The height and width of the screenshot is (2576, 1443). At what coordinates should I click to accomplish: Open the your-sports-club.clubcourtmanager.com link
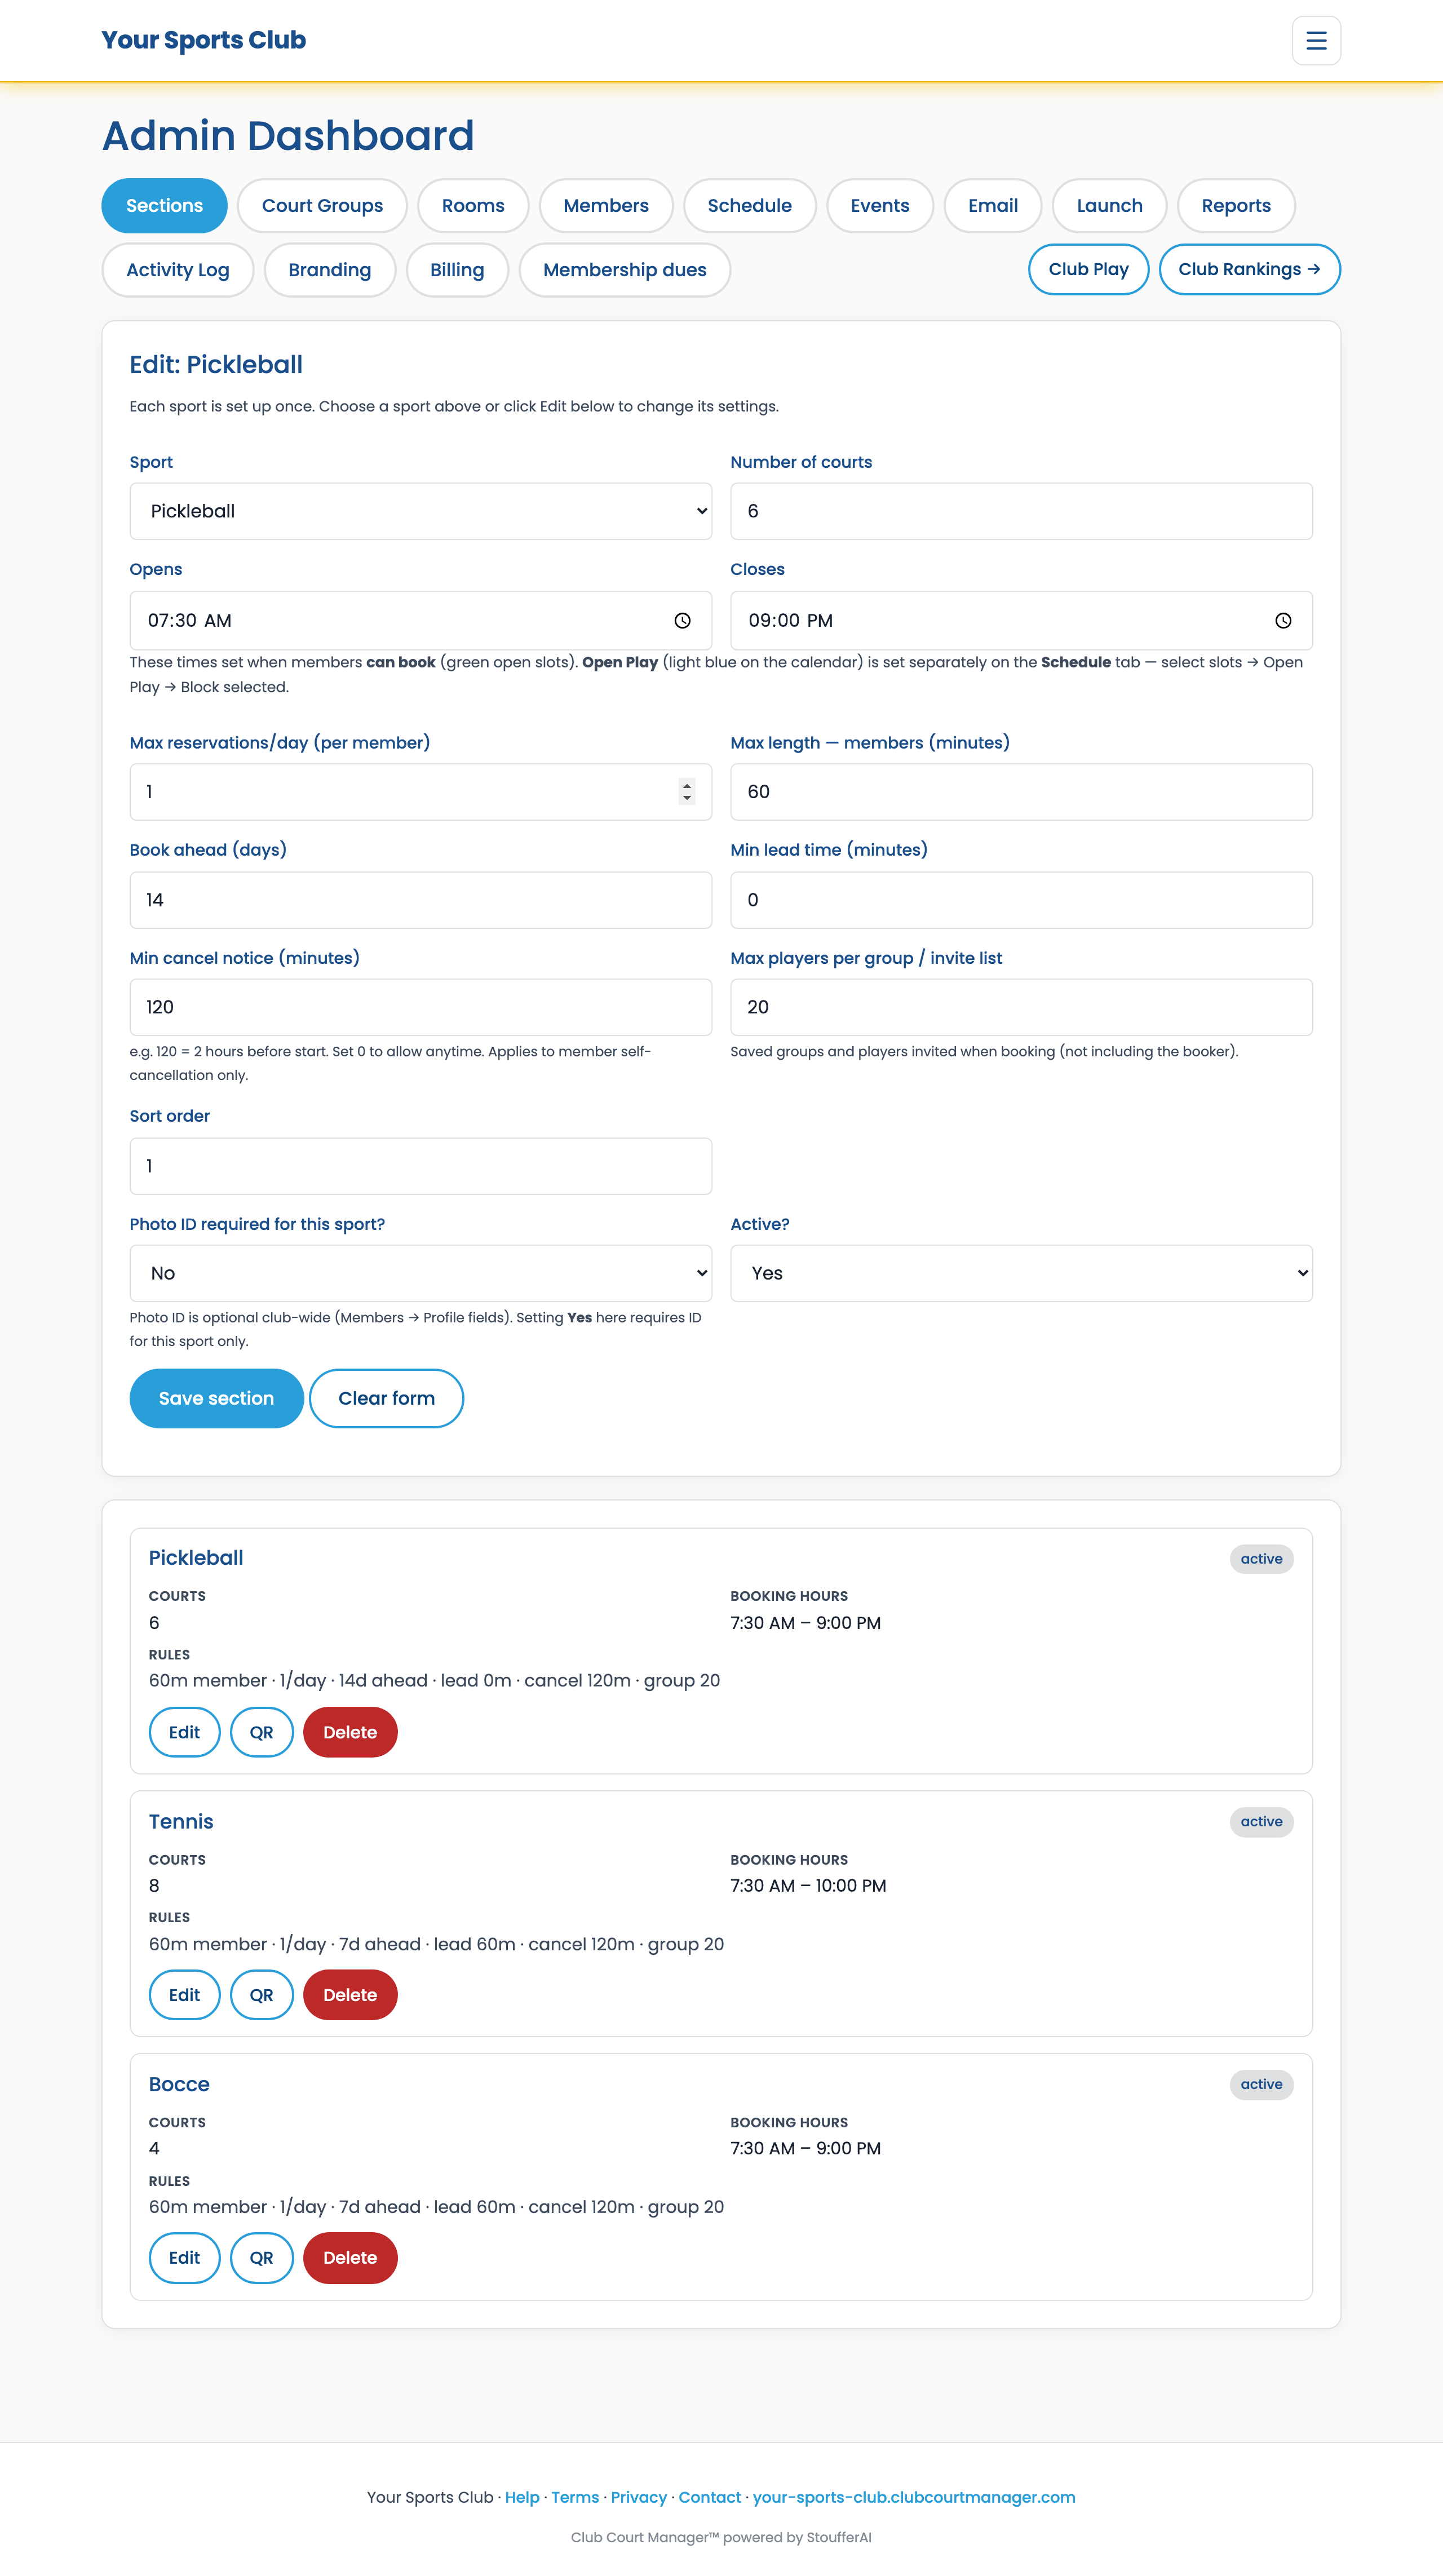(914, 2497)
